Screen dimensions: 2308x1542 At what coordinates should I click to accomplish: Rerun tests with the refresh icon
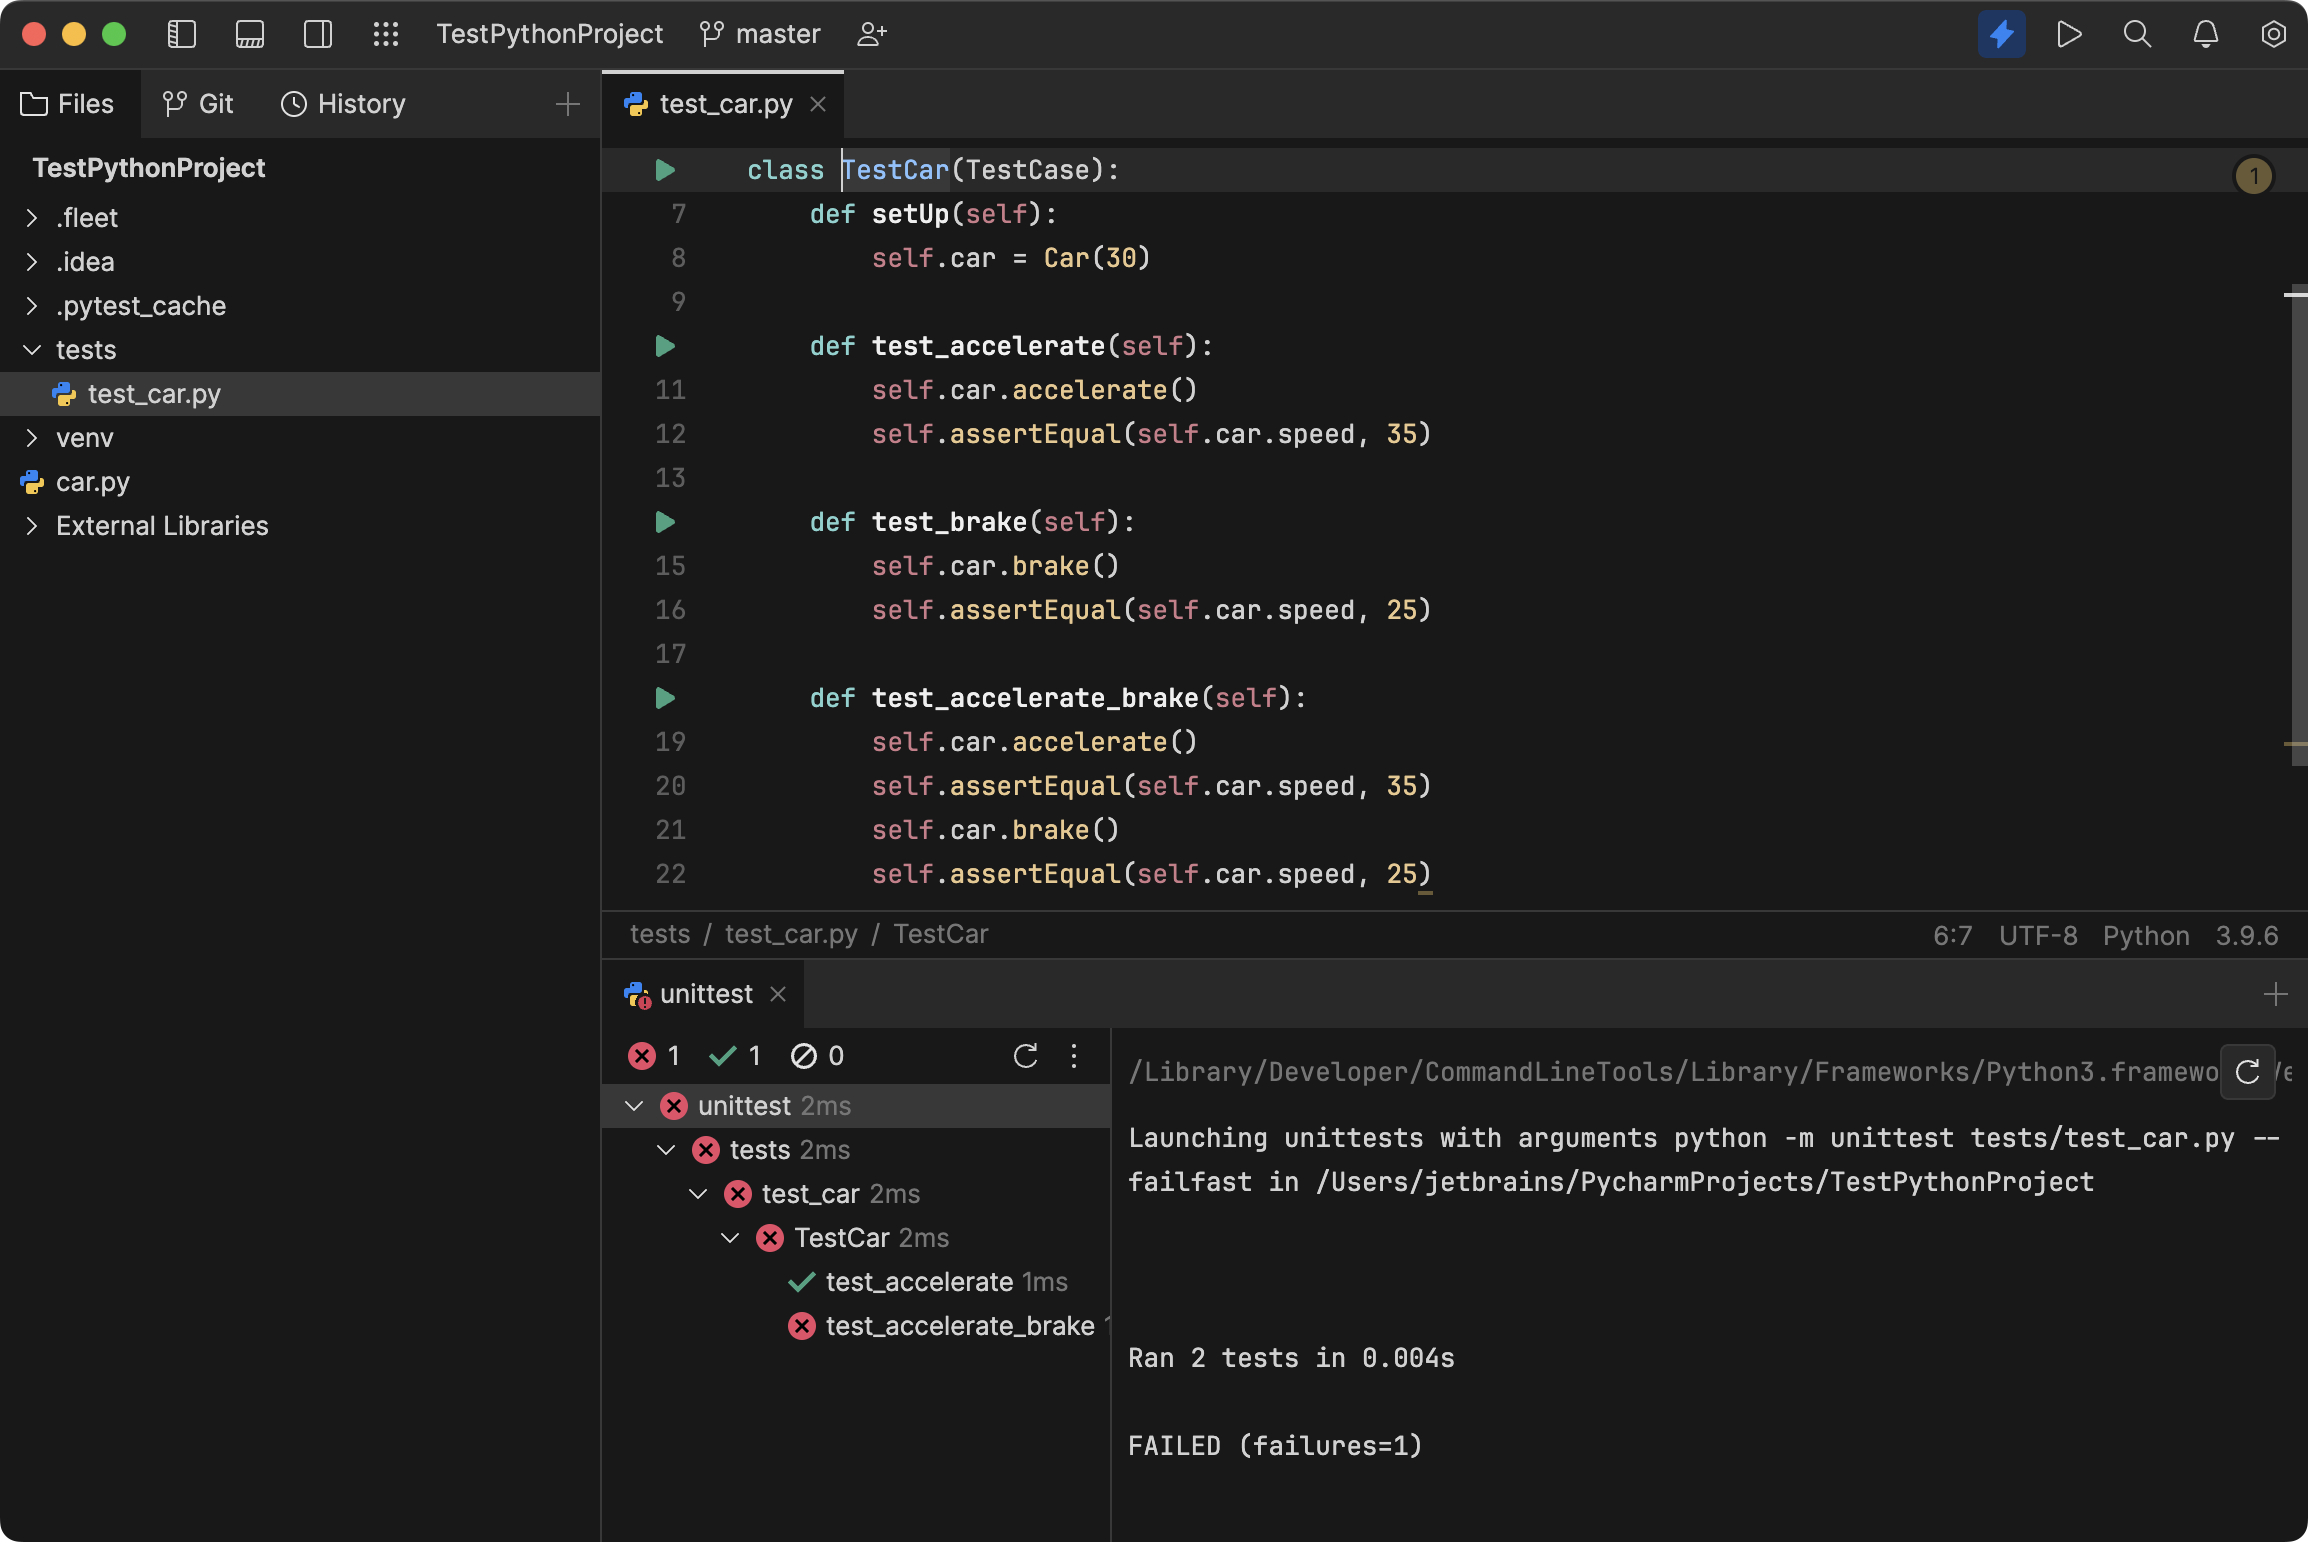pos(1026,1056)
